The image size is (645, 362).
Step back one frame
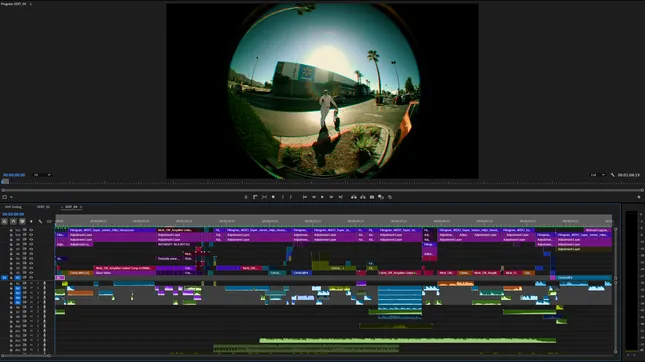pos(314,197)
